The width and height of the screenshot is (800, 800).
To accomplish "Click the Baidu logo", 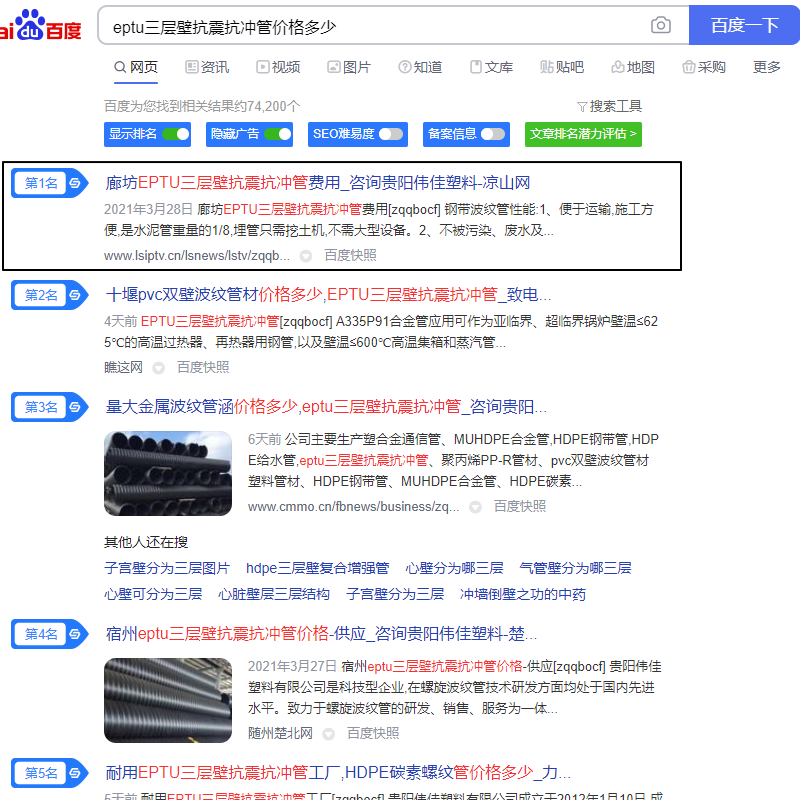I will (x=41, y=26).
